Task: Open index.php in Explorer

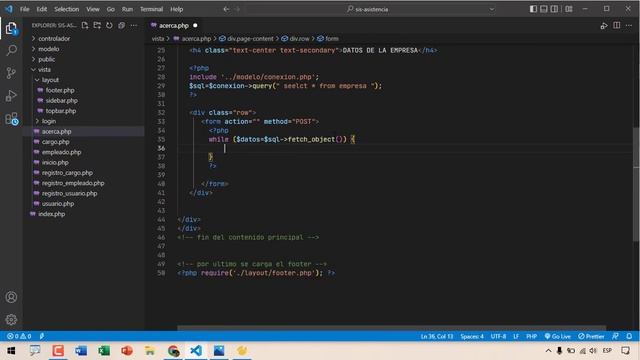Action: [x=51, y=214]
